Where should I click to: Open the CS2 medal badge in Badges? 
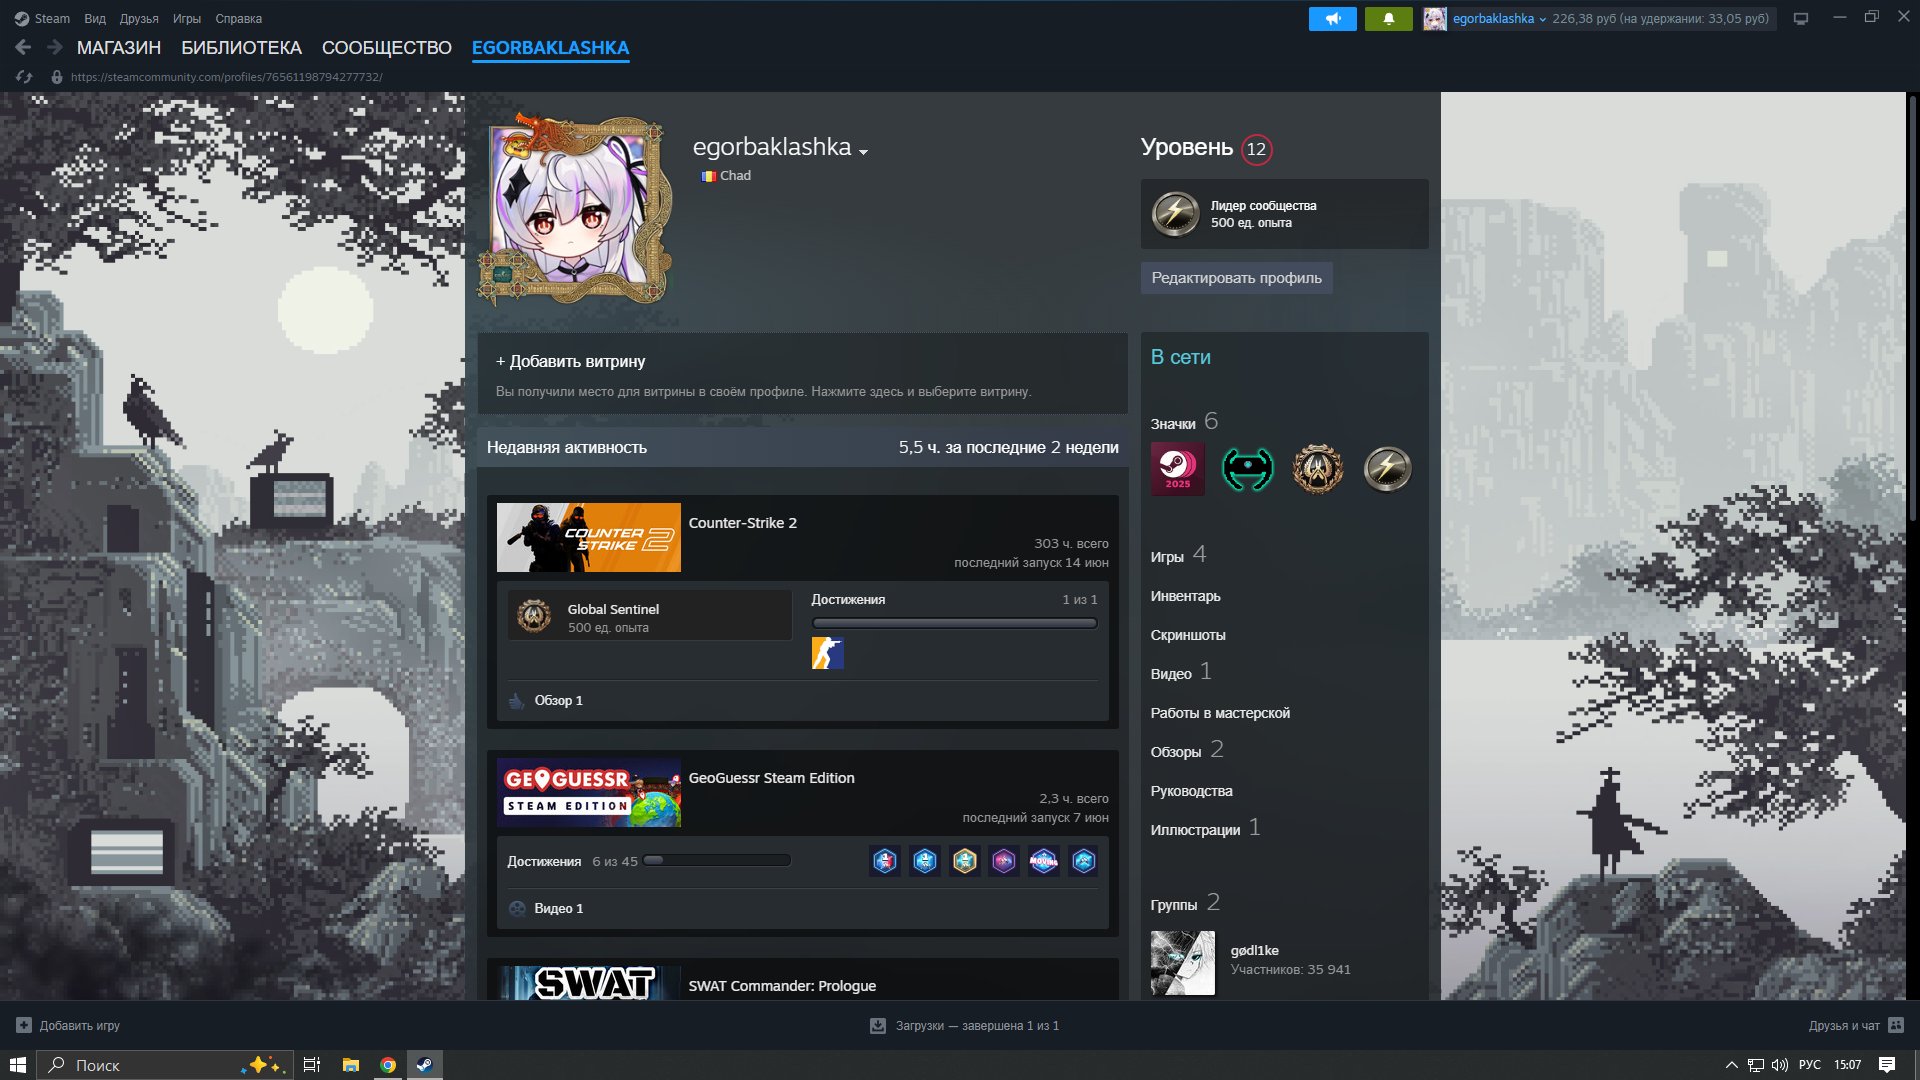point(1317,468)
